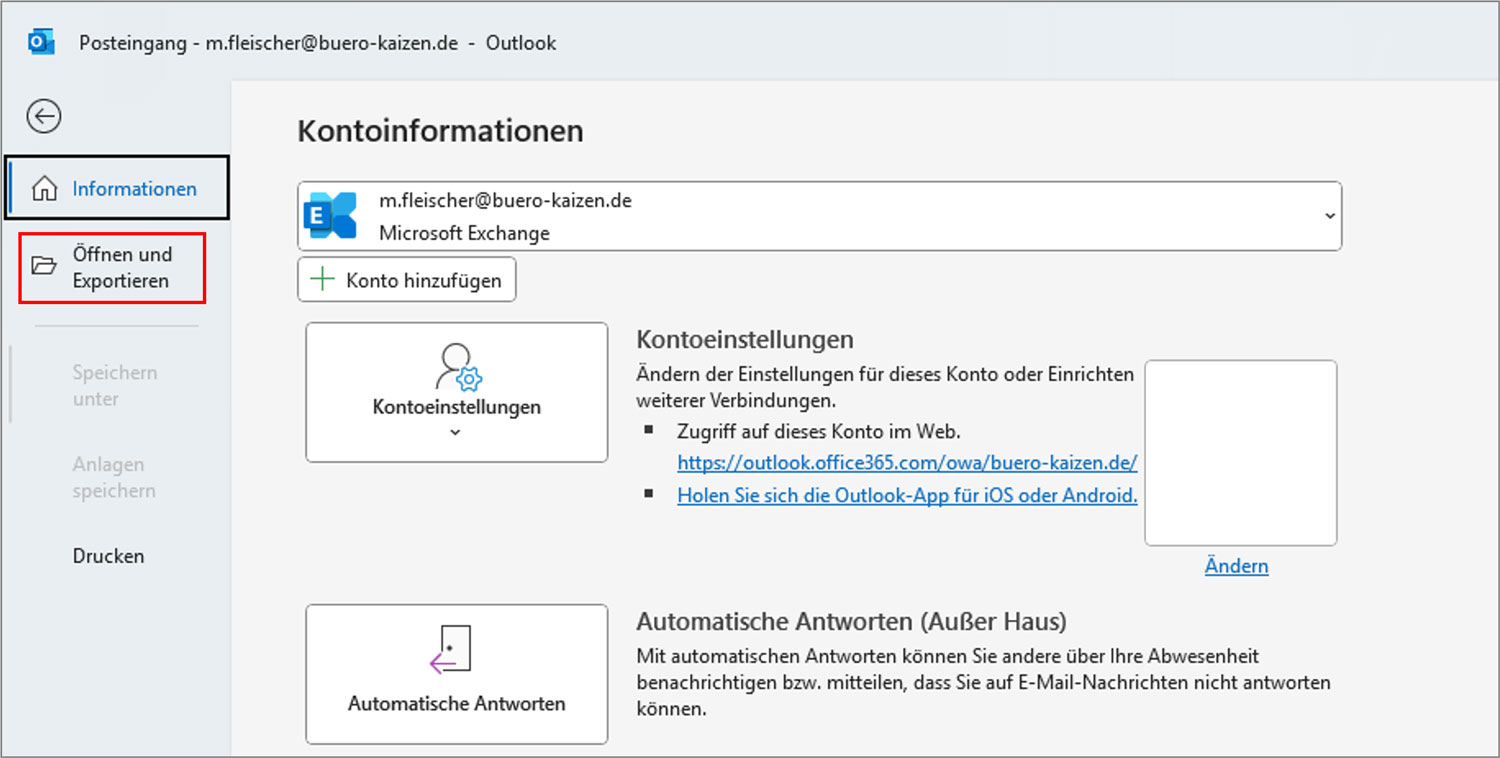Screen dimensions: 1500x758
Task: Open the Kontoeinstellungen dropdown chevron
Action: (x=455, y=432)
